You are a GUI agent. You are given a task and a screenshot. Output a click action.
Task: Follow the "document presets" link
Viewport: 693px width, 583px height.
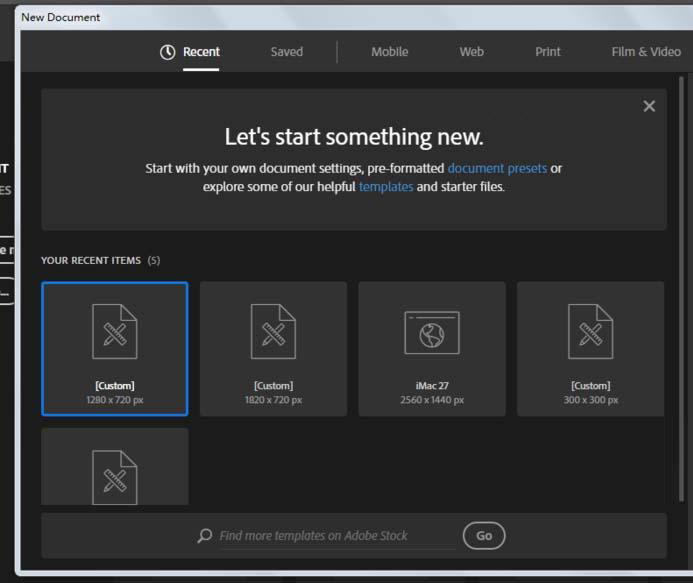pos(497,168)
